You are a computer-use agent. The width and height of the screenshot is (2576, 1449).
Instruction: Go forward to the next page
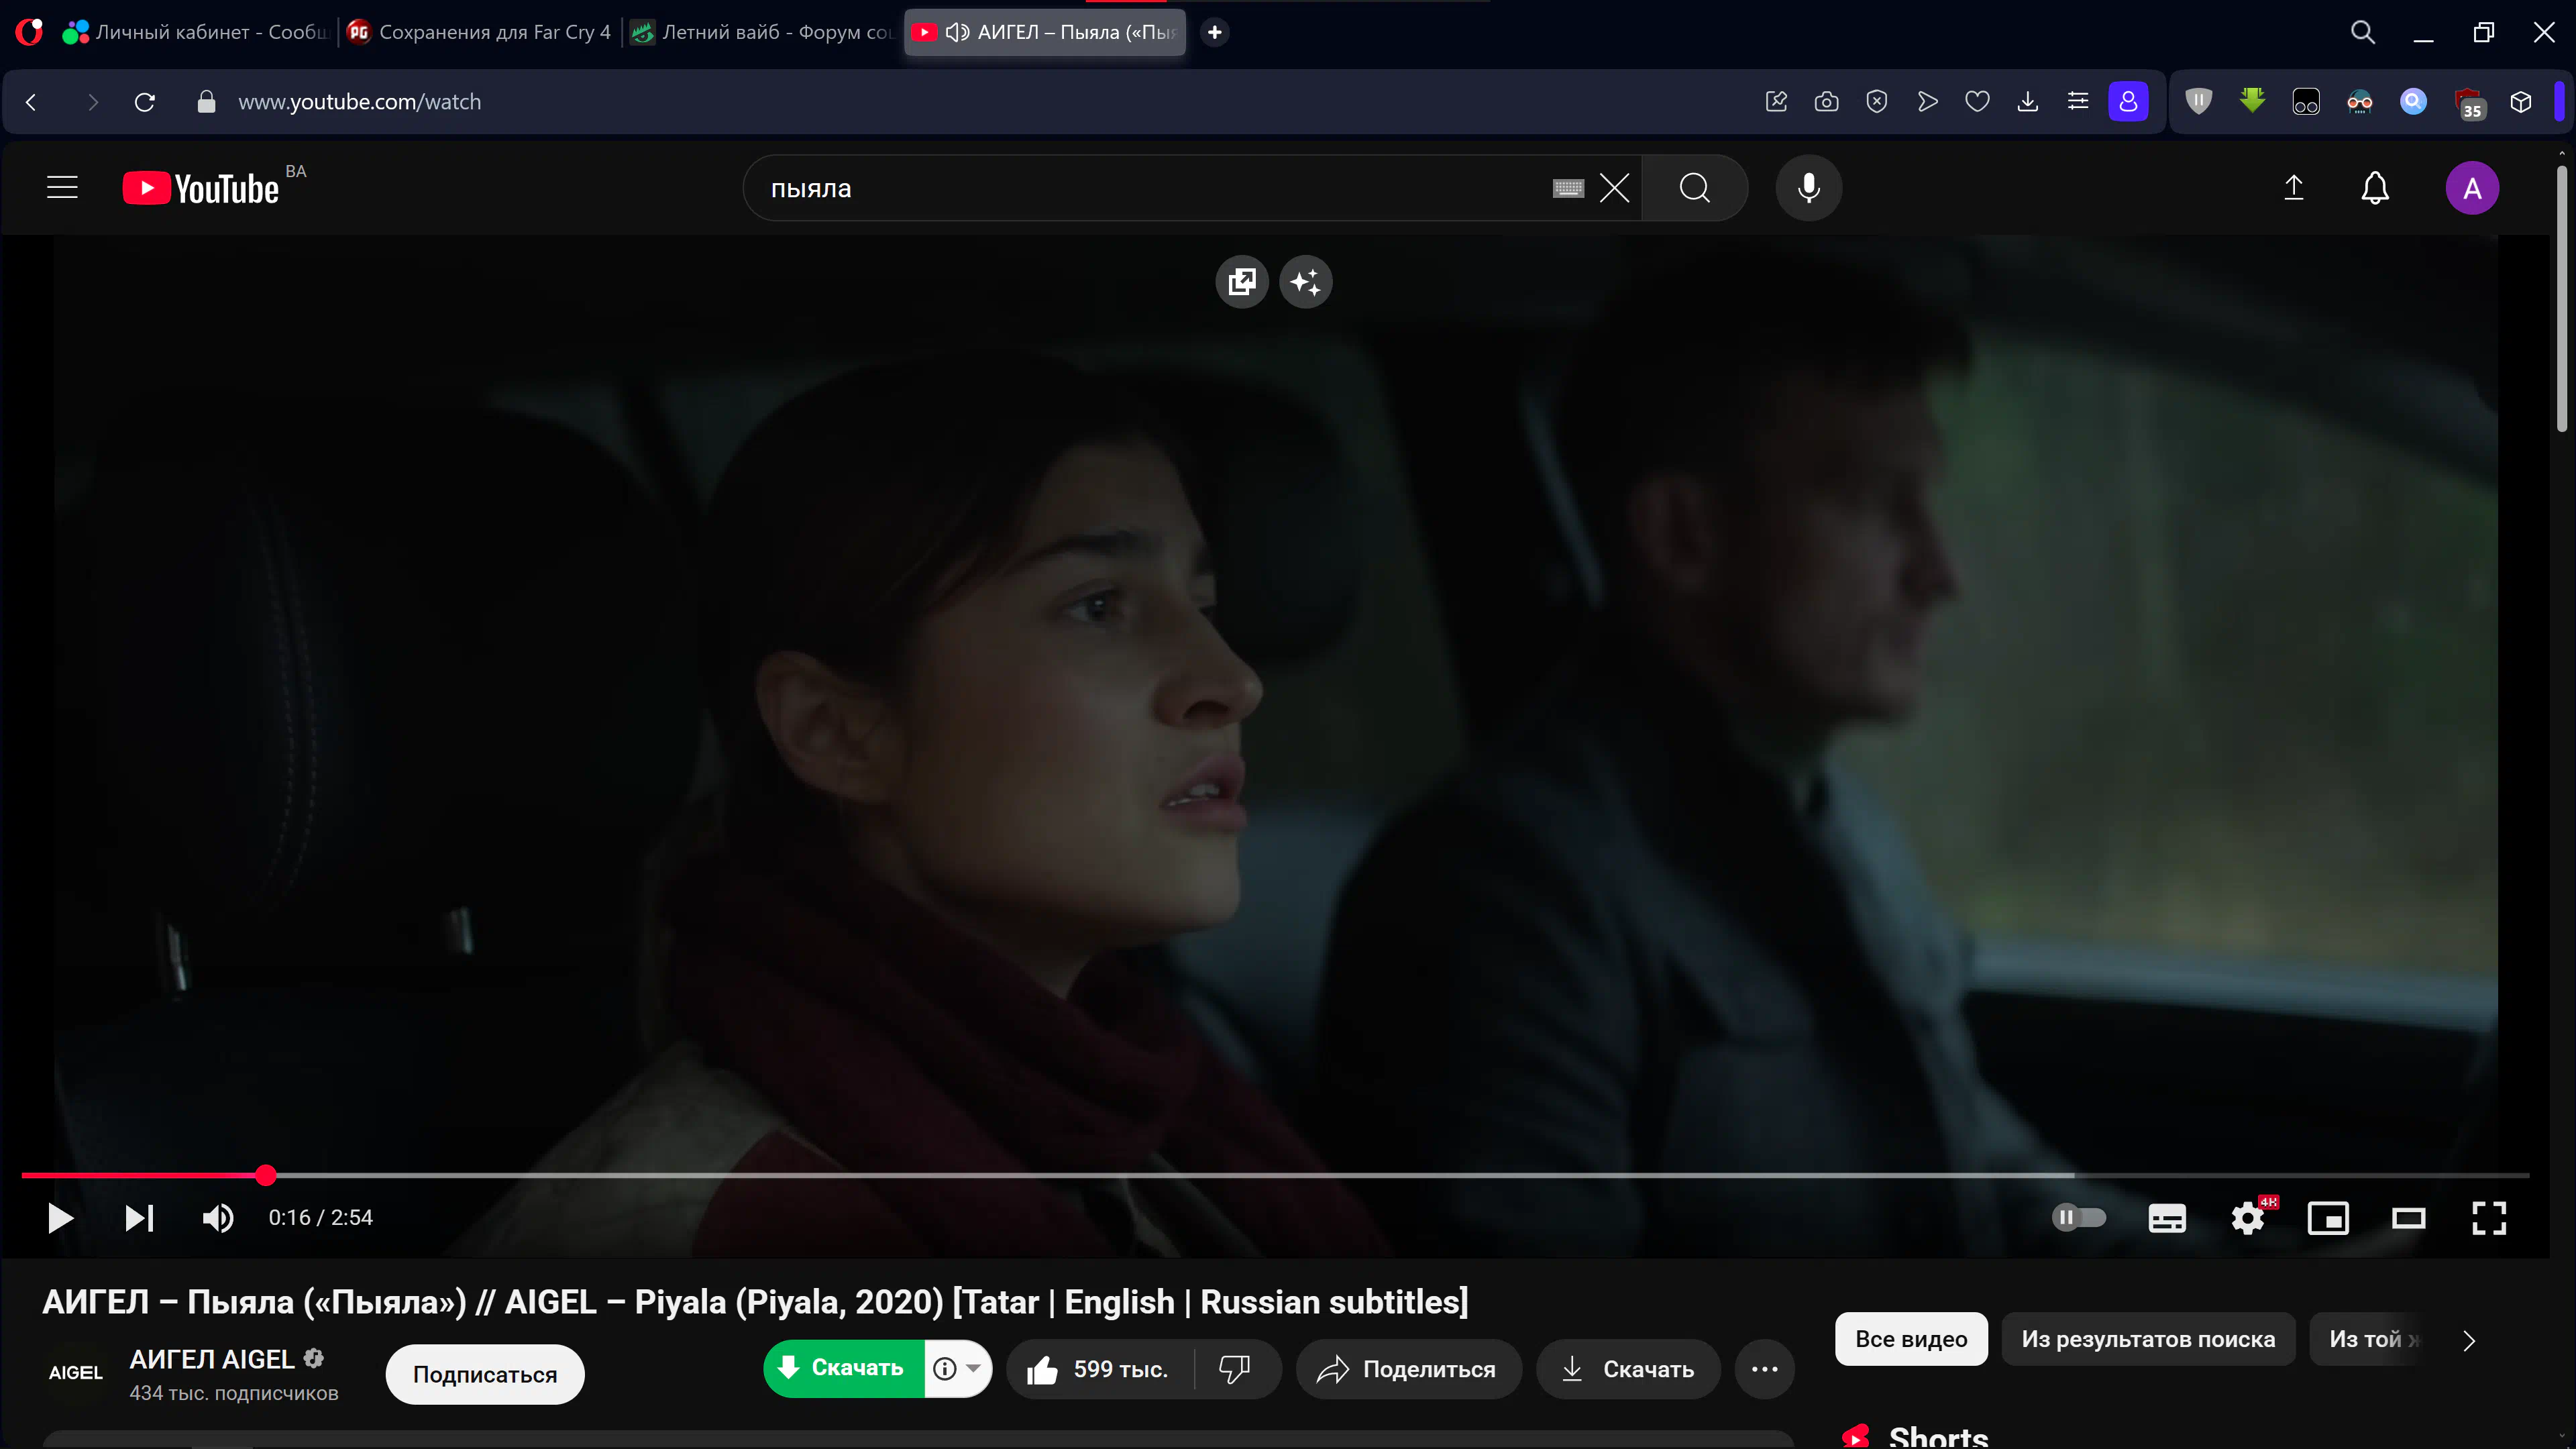(92, 102)
